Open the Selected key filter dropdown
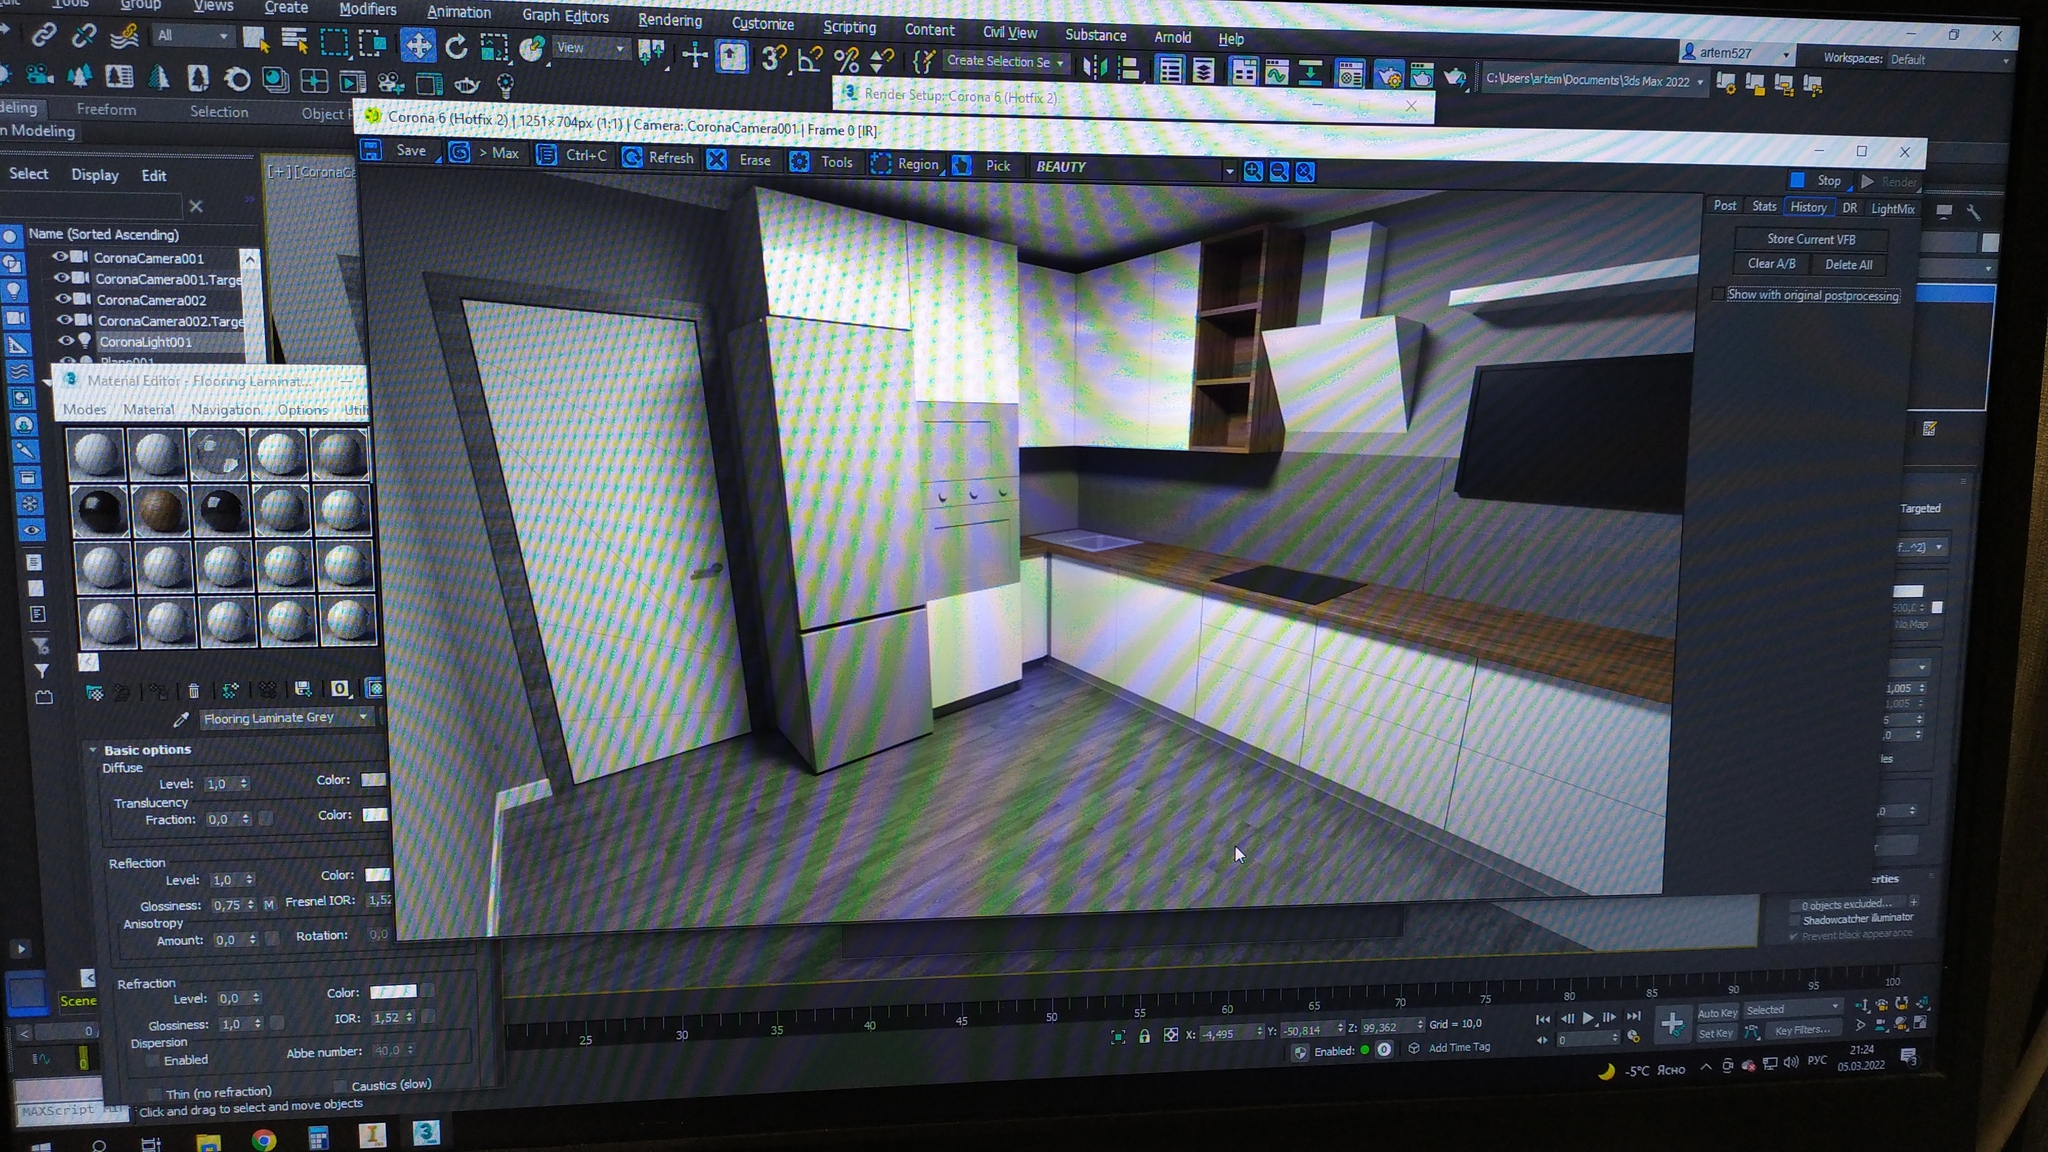The height and width of the screenshot is (1152, 2048). tap(1792, 1009)
